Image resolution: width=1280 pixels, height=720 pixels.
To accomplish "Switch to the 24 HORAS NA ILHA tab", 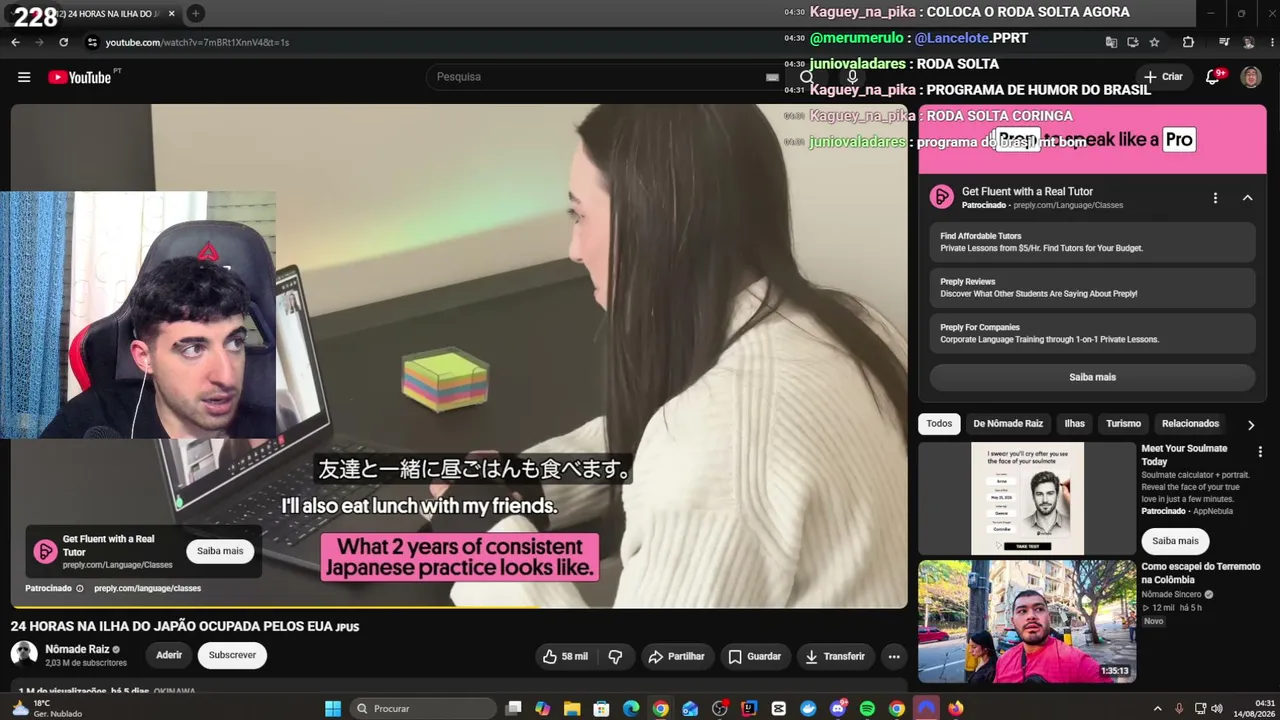I will click(108, 14).
